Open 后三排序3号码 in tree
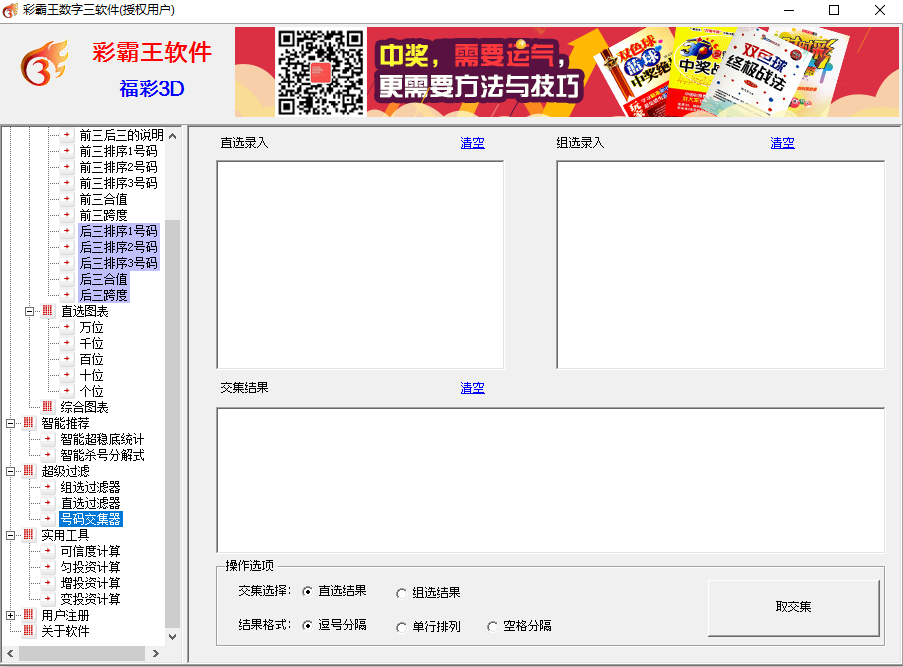Screen dimensions: 903x667 click(x=118, y=263)
